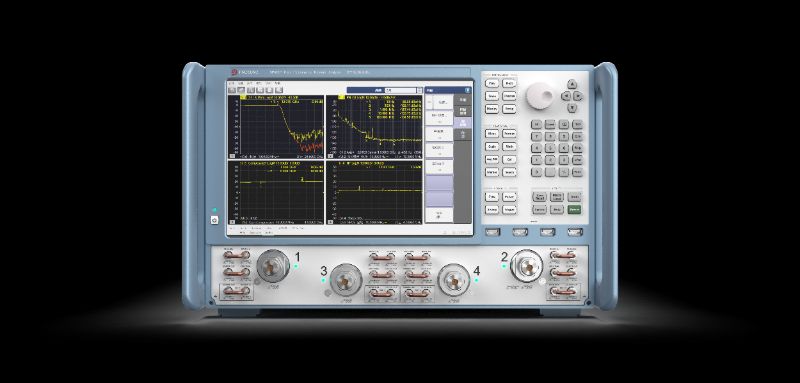Screen dimensions: 800x383
Task: Click the port 4 test connector
Action: coord(454,279)
